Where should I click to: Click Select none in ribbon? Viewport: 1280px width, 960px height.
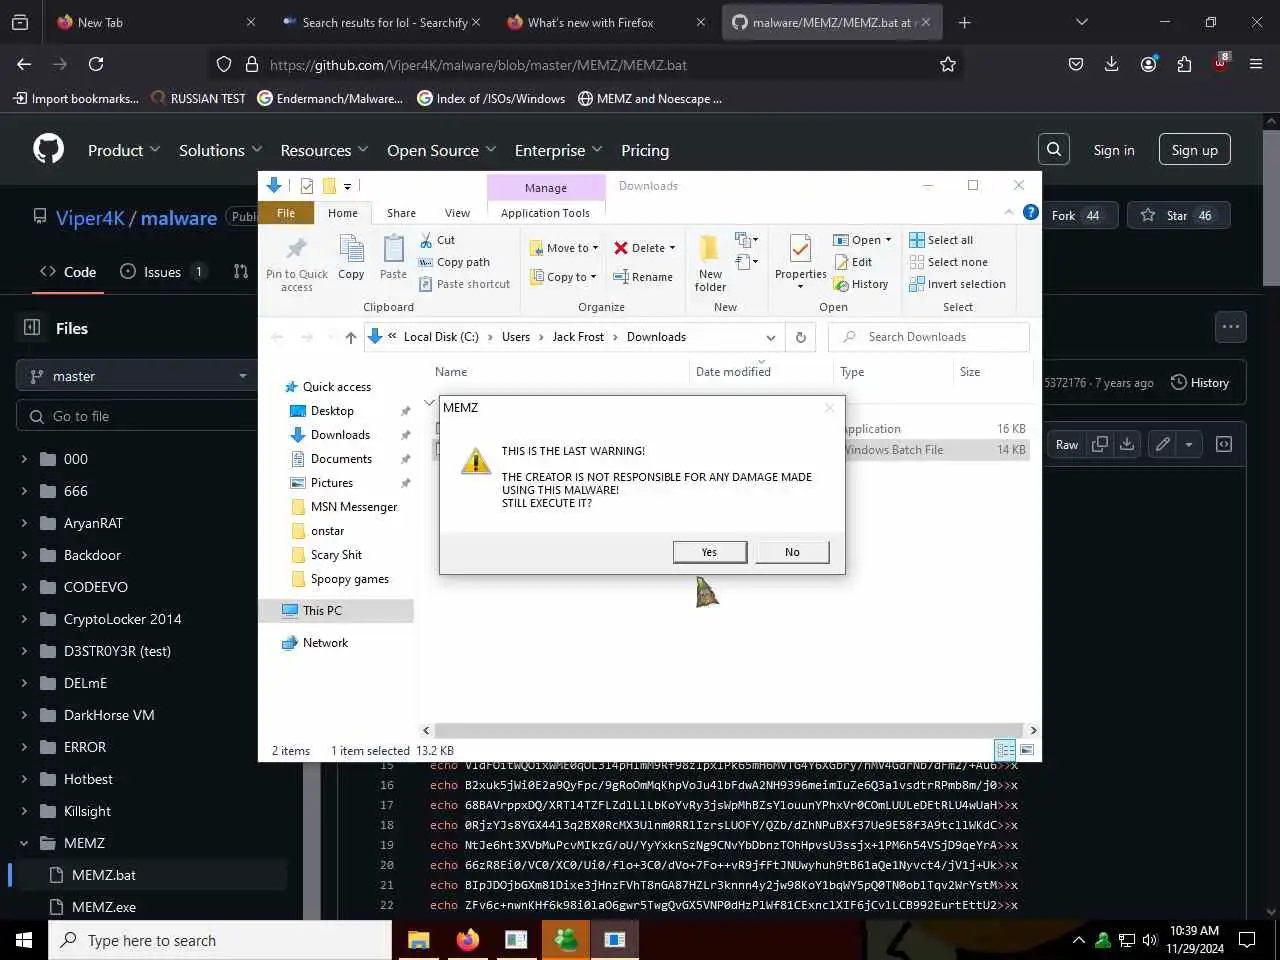[948, 262]
